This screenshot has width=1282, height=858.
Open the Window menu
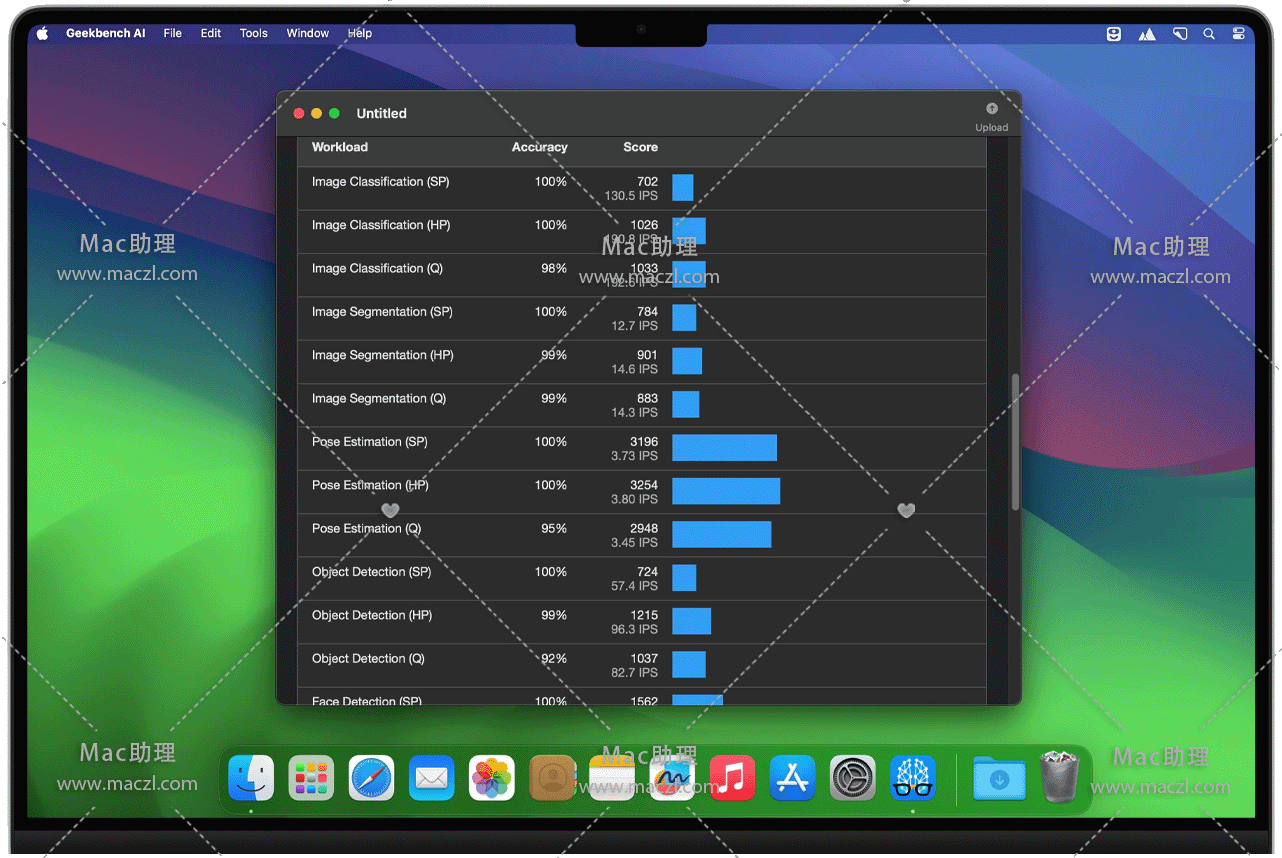coord(308,33)
